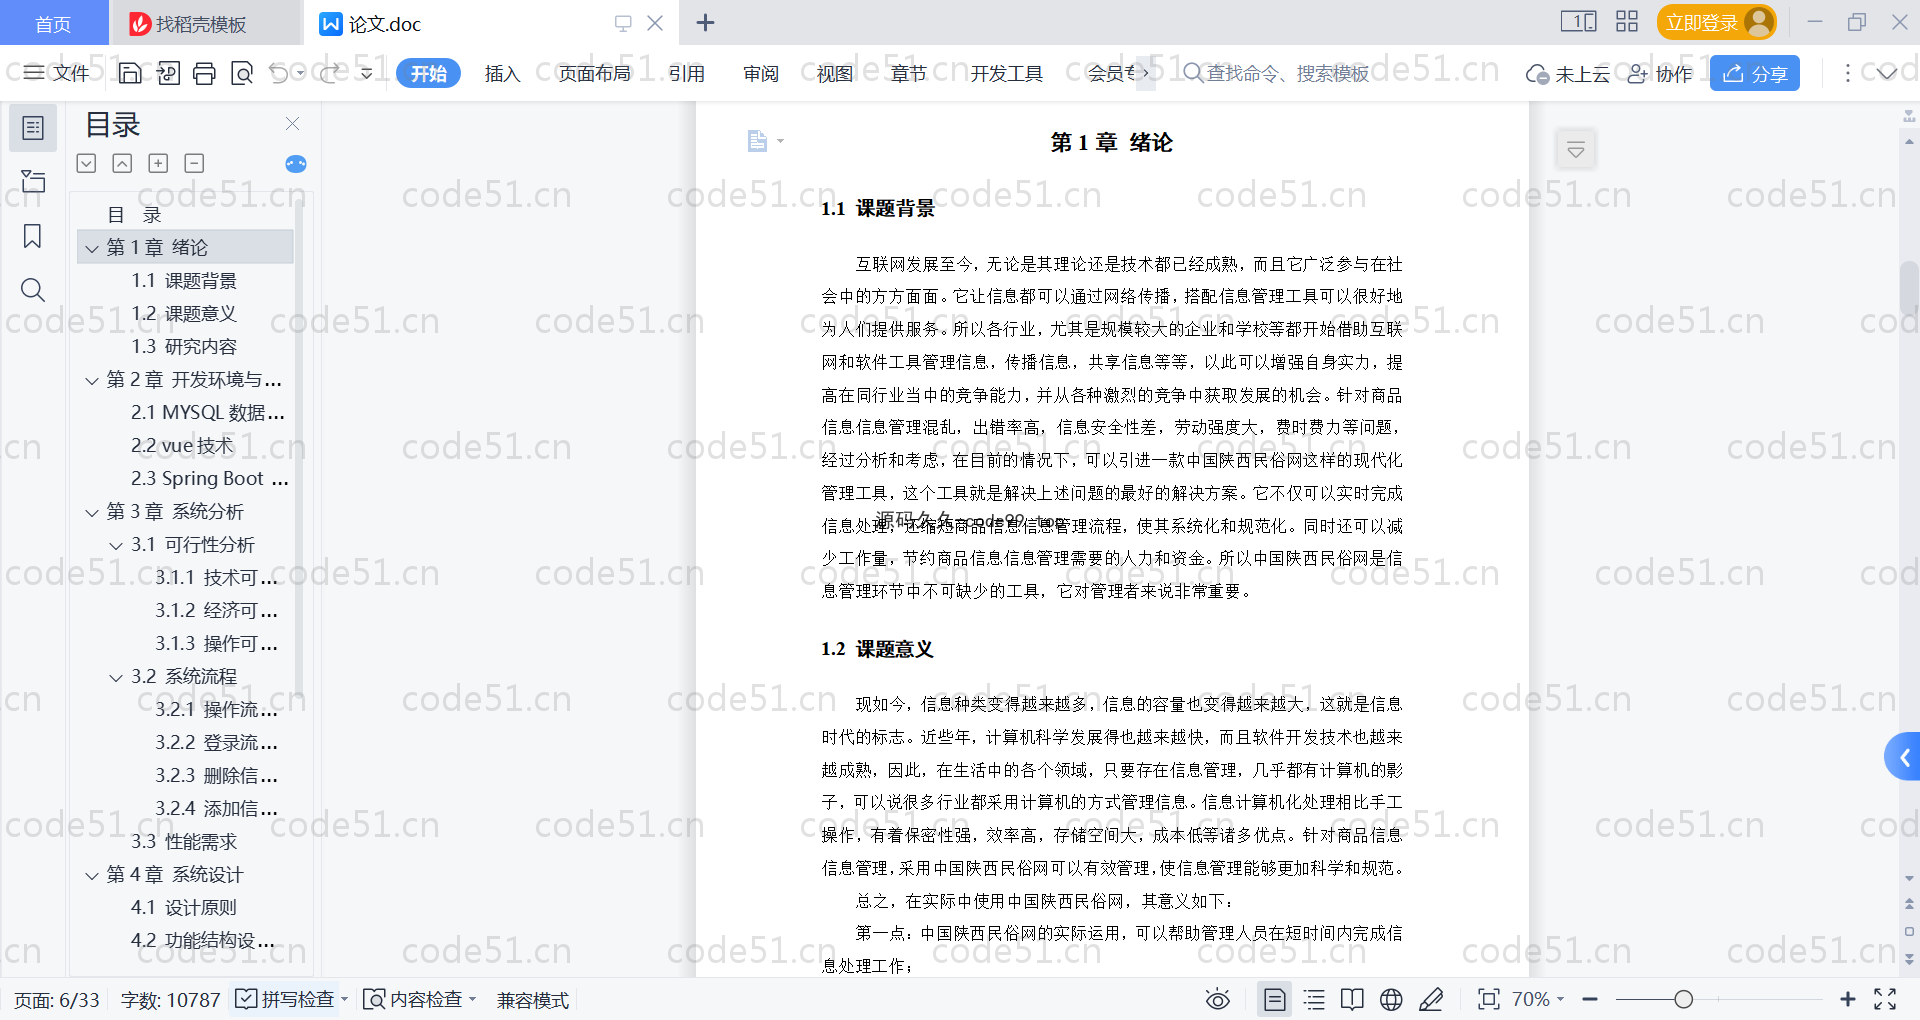Click collapse-up icon in the 目录 panel
The height and width of the screenshot is (1020, 1920).
(x=122, y=163)
